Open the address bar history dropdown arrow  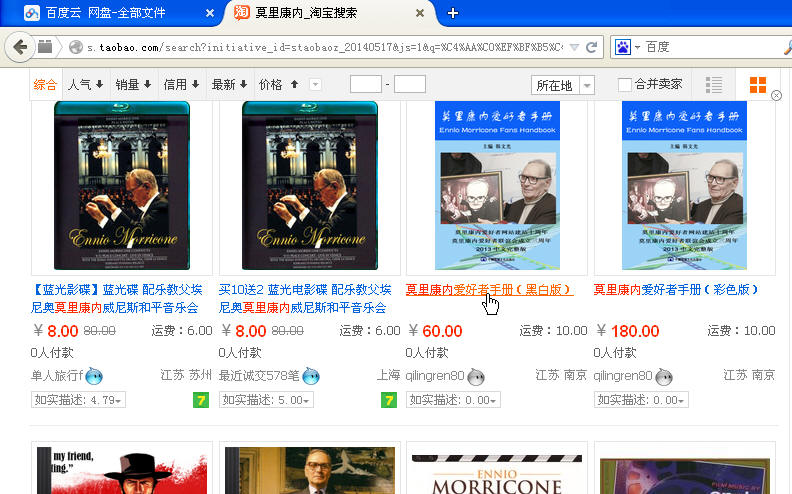(x=574, y=47)
